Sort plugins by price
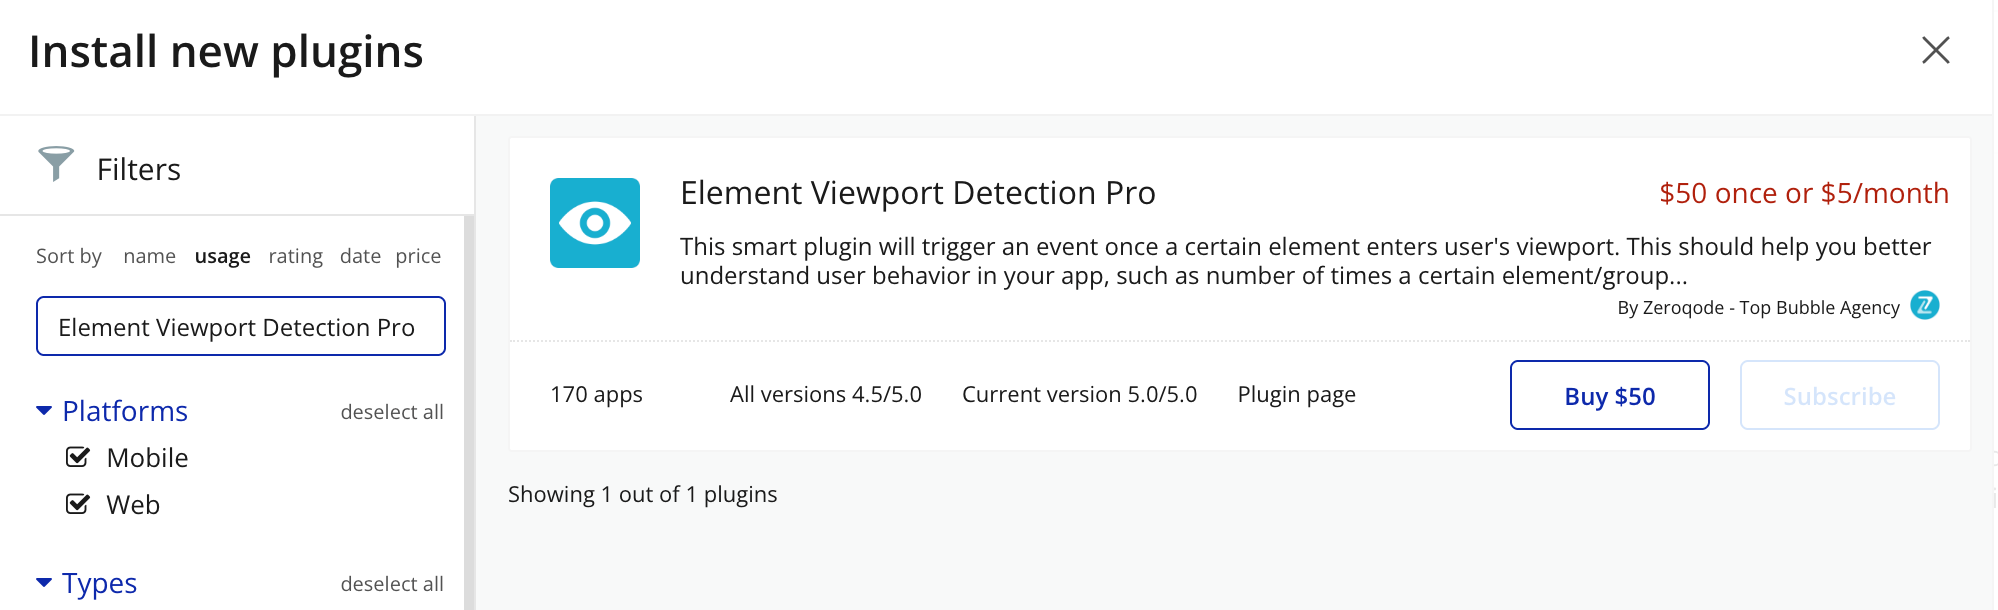The image size is (1998, 610). coord(418,256)
